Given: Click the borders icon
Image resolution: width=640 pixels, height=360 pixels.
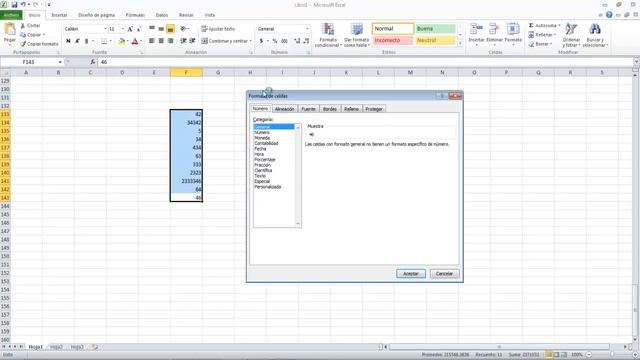Looking at the screenshot, I should coord(104,41).
